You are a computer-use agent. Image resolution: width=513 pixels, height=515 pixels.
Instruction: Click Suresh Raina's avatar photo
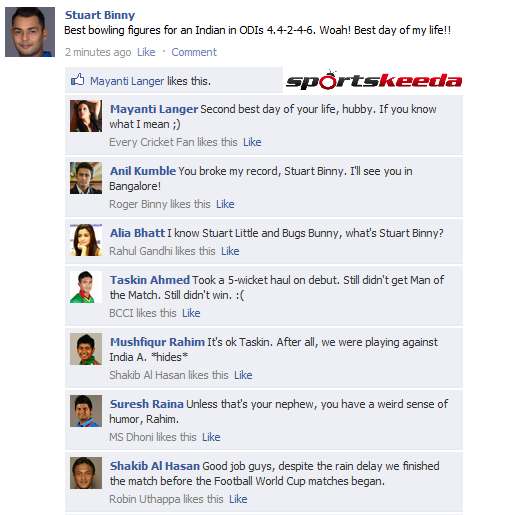(x=86, y=411)
